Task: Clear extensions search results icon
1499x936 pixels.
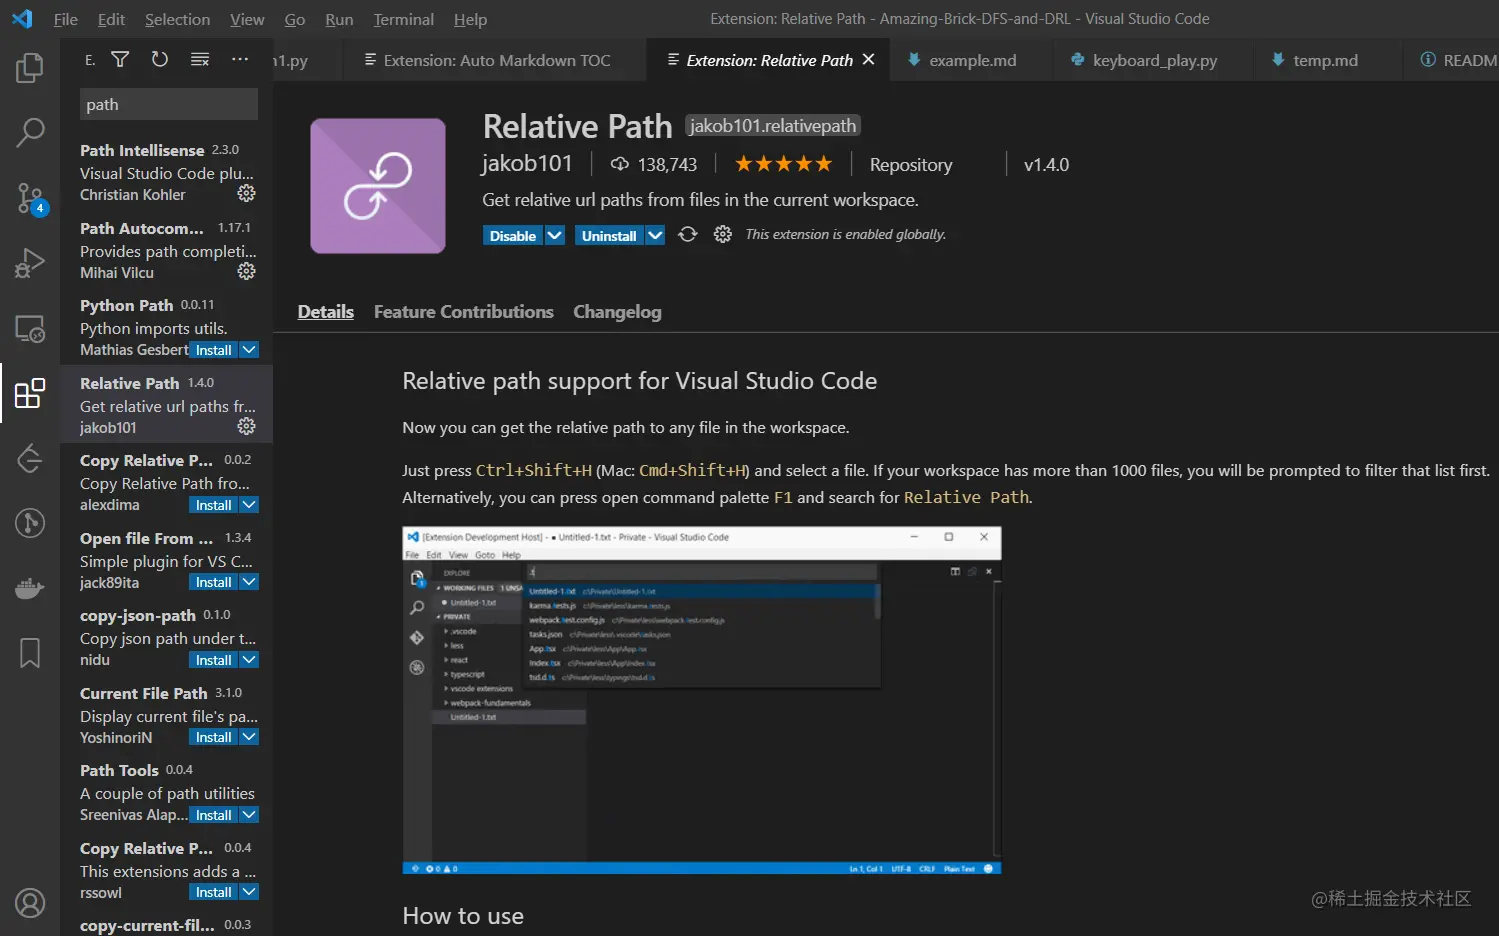Action: [x=200, y=60]
